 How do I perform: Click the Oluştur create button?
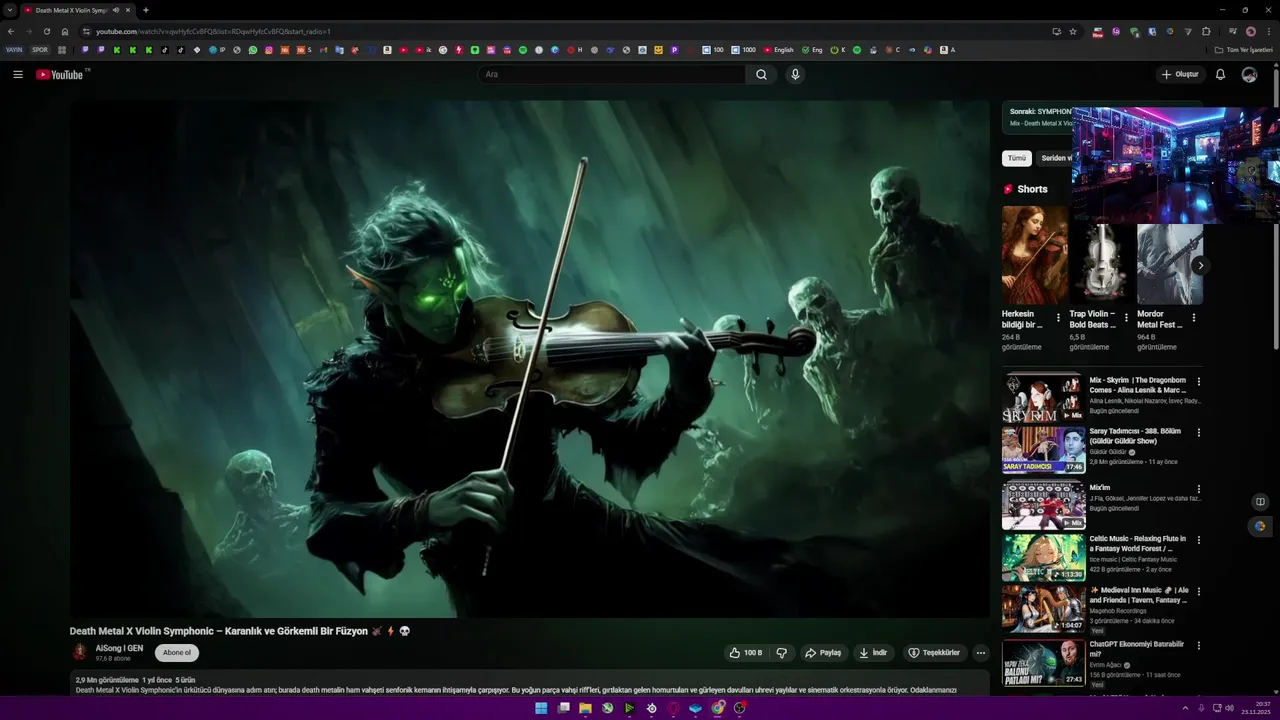[x=1180, y=74]
